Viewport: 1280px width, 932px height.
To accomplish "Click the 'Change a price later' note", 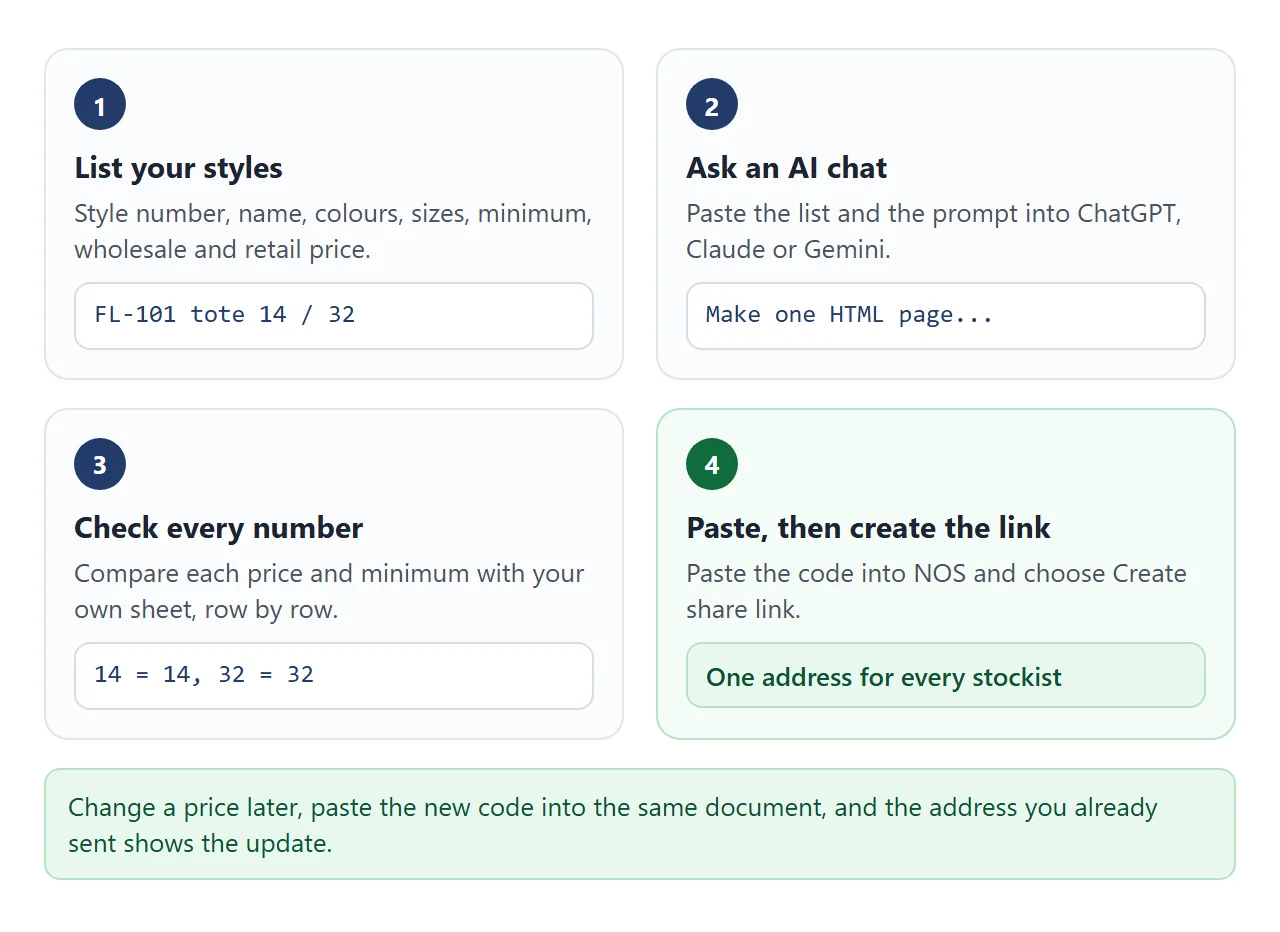I will tap(640, 824).
